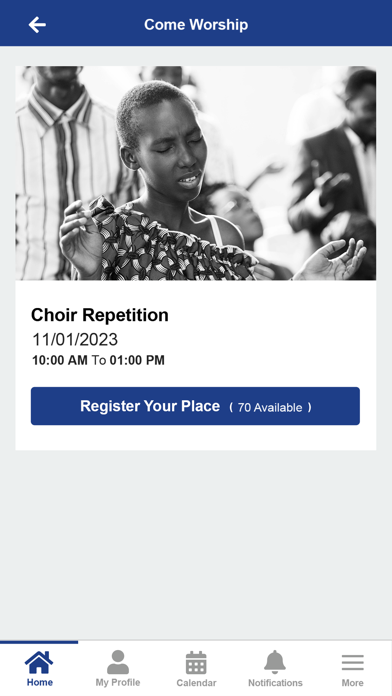The width and height of the screenshot is (392, 696).
Task: Open the Calendar icon in bottom bar
Action: point(196,663)
